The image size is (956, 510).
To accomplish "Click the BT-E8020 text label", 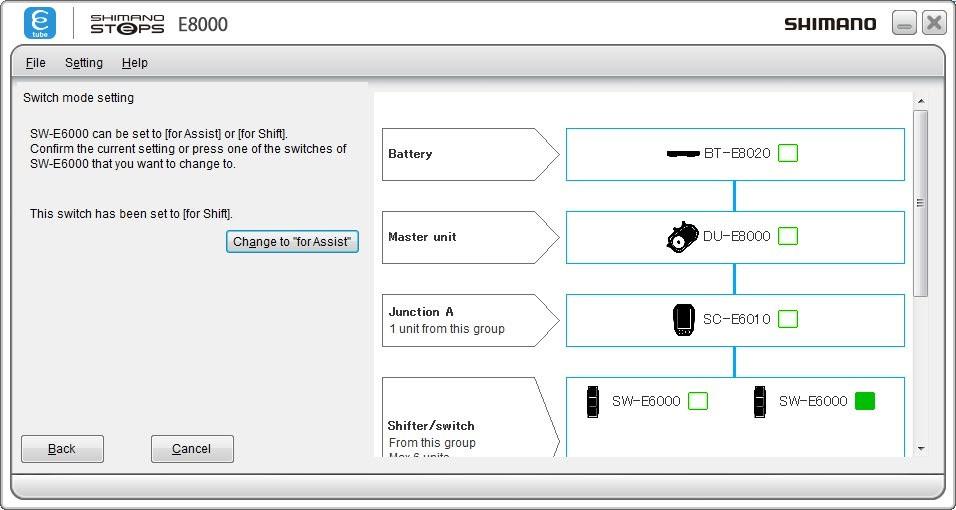I will click(x=737, y=153).
